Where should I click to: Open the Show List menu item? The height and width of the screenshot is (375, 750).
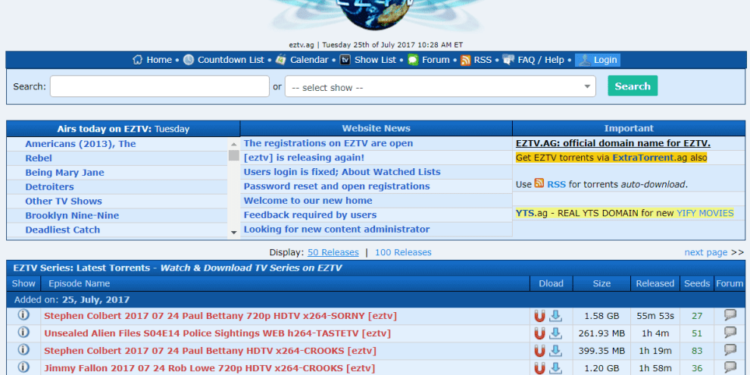[x=375, y=60]
